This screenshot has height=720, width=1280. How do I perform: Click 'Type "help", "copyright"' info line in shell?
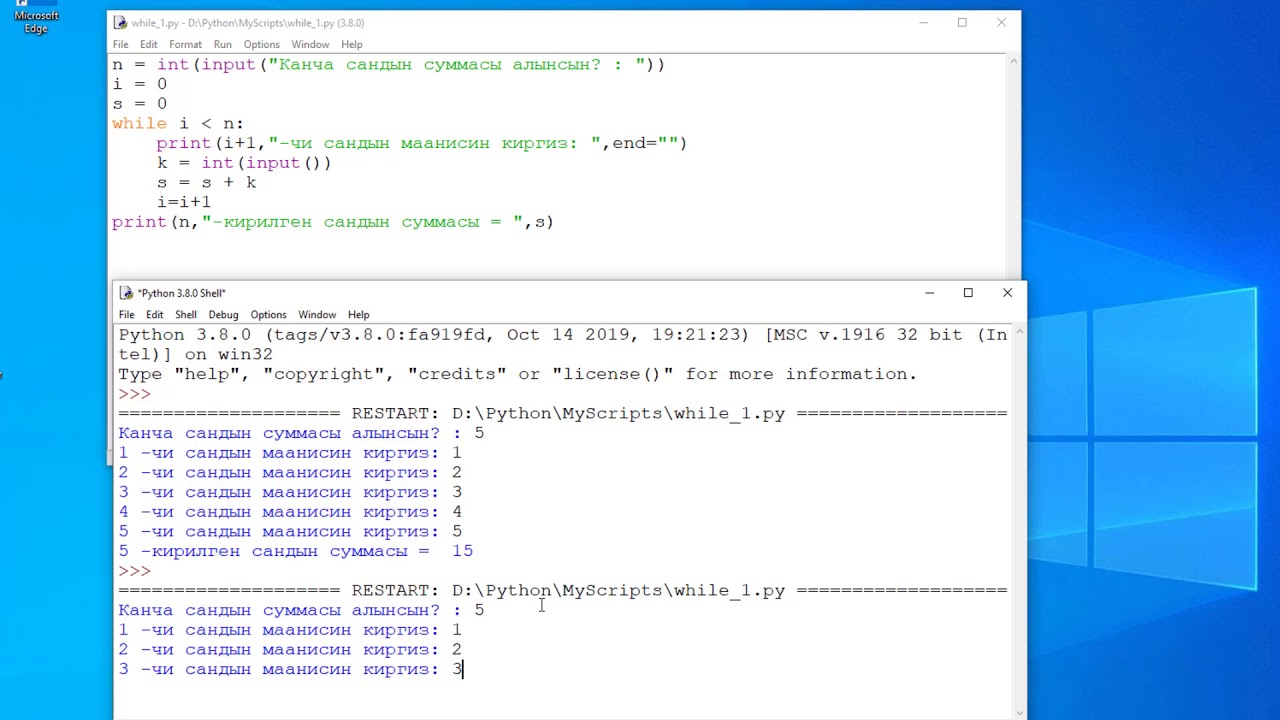[517, 374]
